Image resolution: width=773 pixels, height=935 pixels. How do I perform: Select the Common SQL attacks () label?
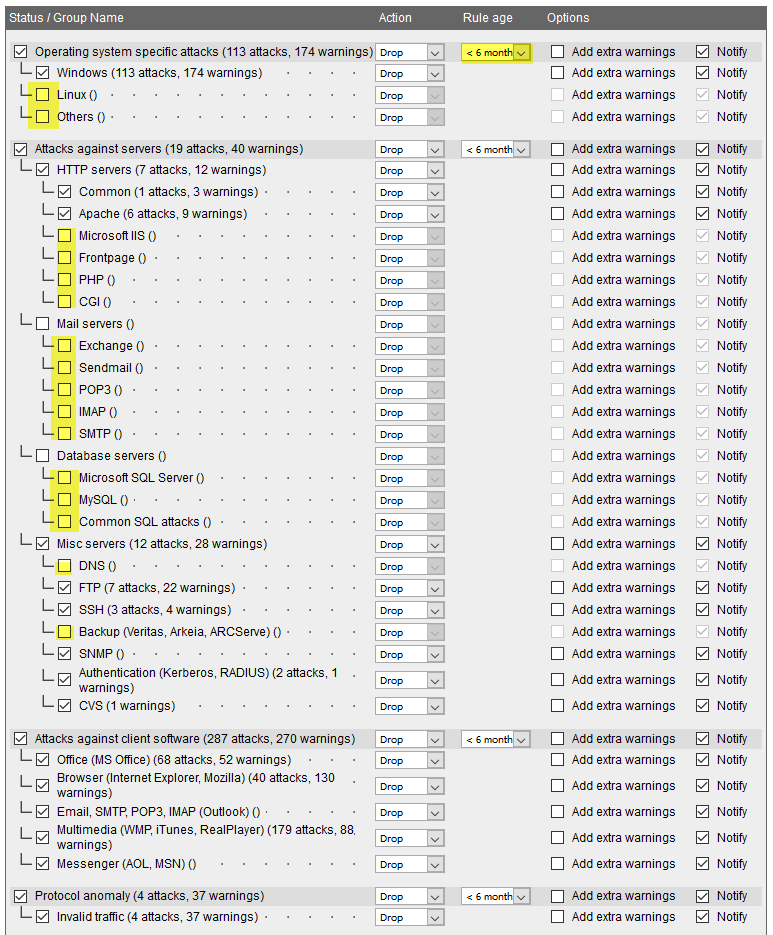(x=145, y=522)
